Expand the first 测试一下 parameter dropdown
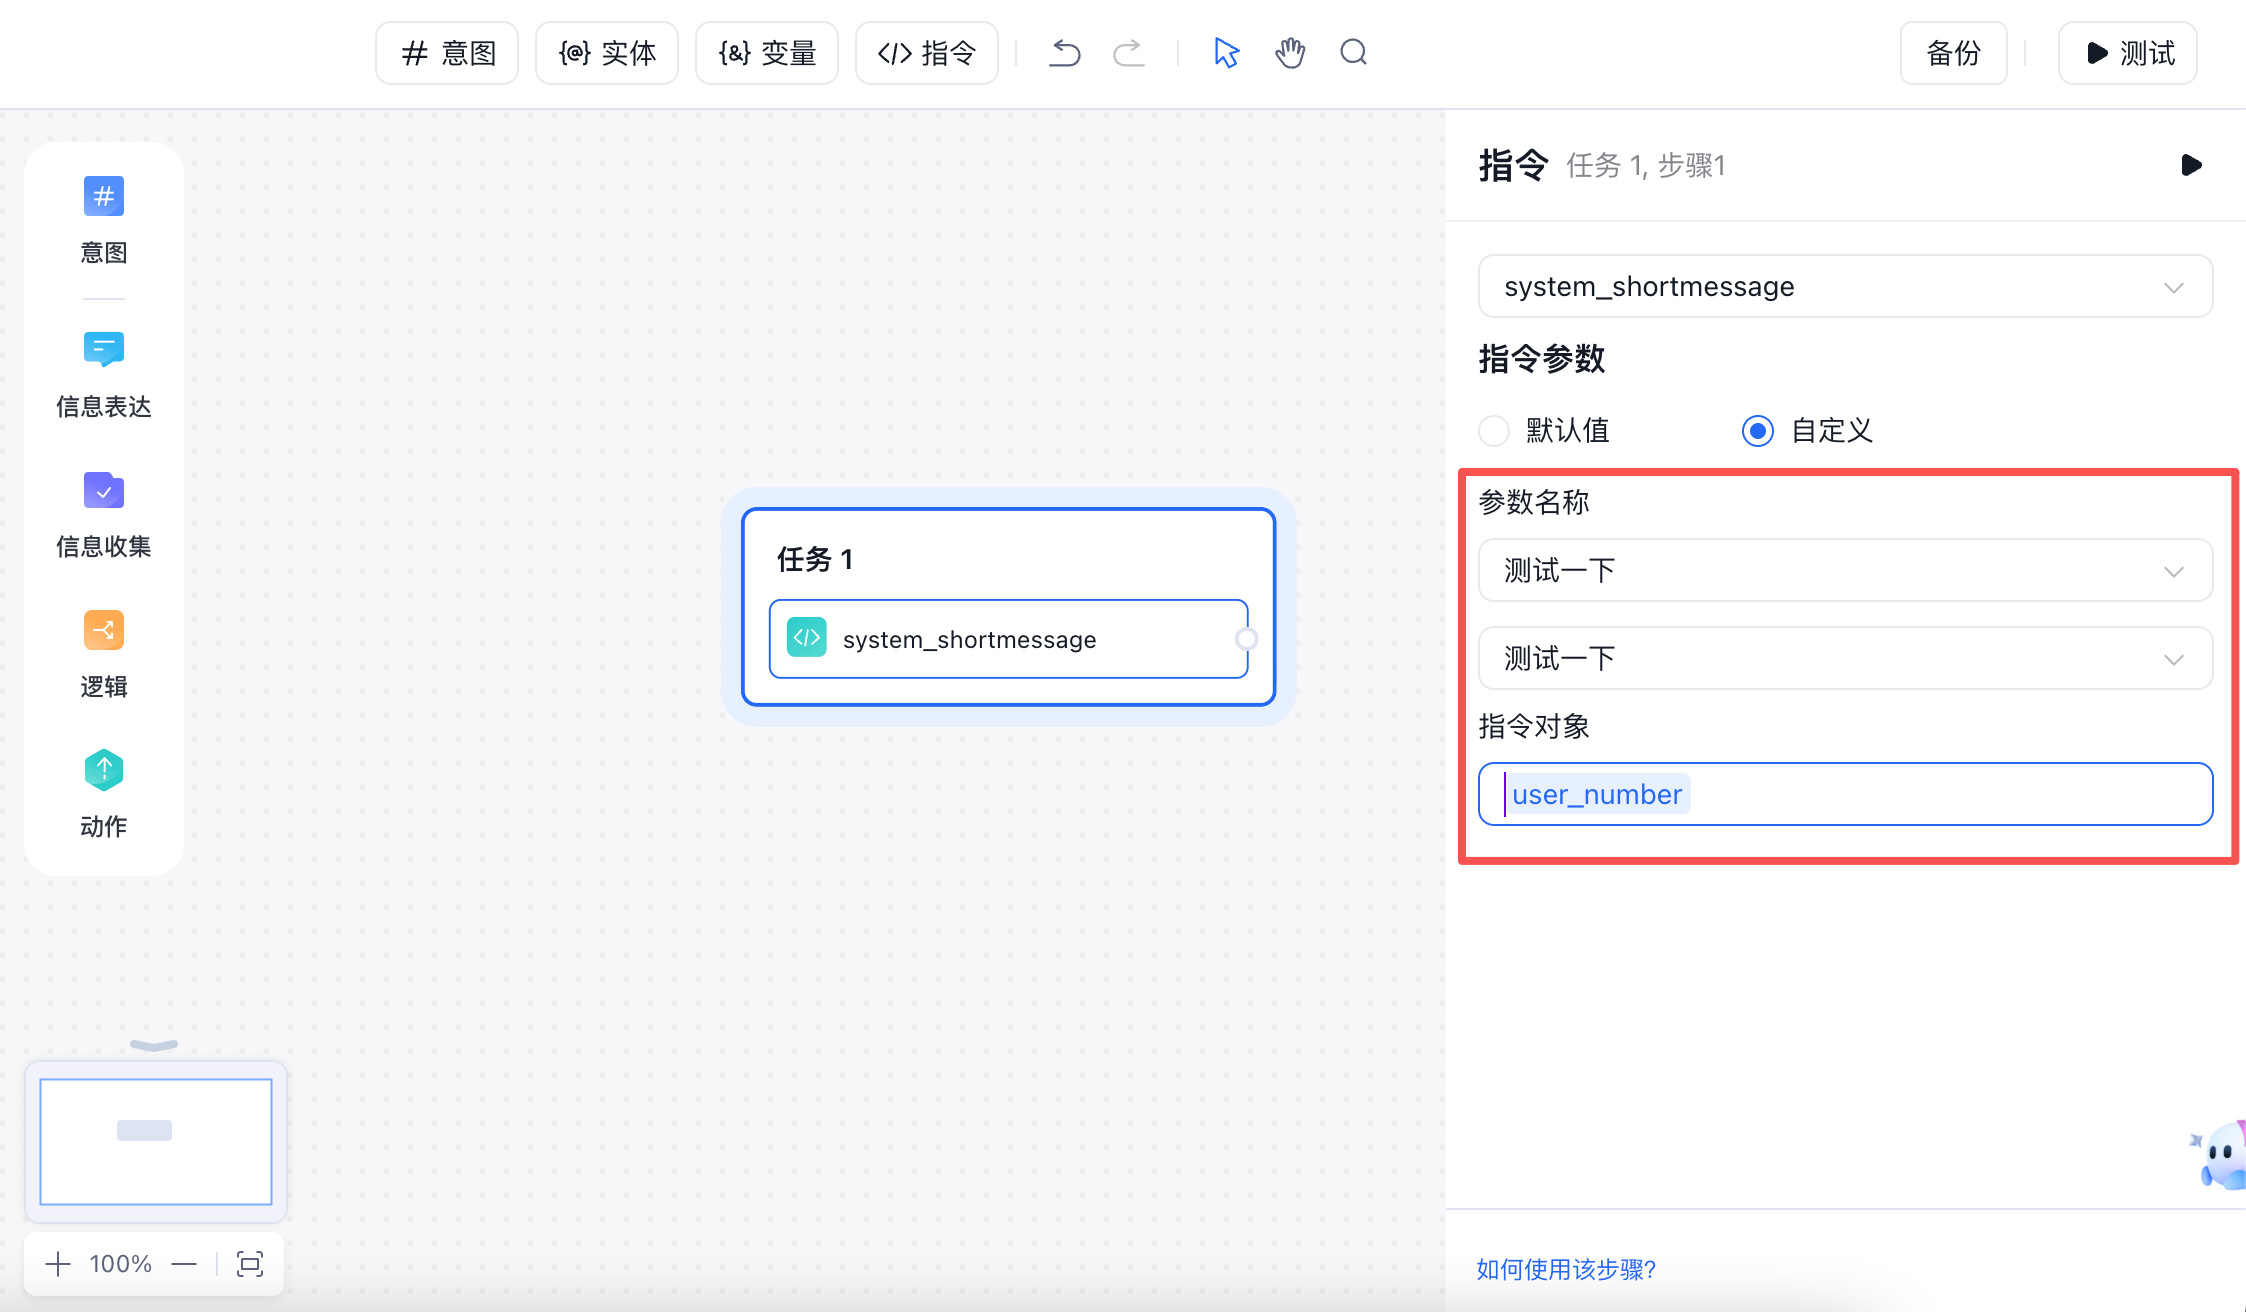 click(x=1845, y=571)
